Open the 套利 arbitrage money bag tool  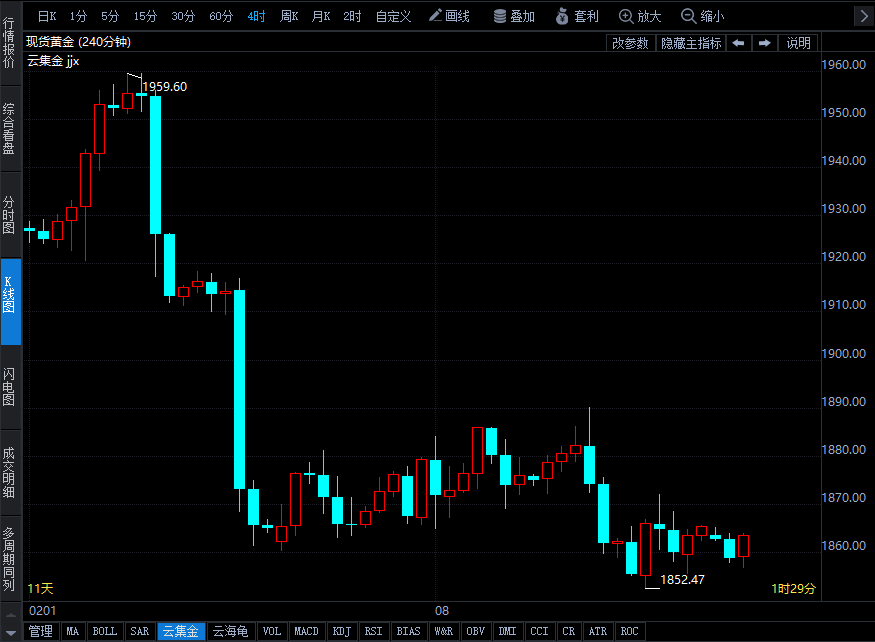pyautogui.click(x=577, y=16)
